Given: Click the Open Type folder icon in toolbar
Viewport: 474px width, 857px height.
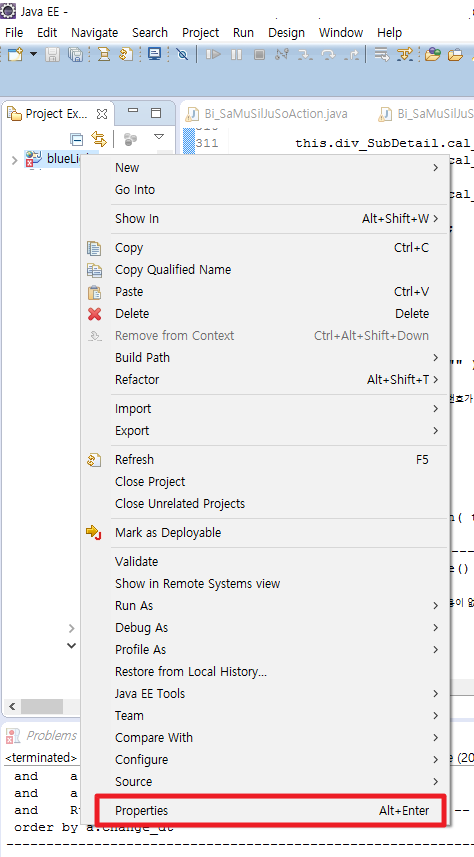Looking at the screenshot, I should point(432,54).
